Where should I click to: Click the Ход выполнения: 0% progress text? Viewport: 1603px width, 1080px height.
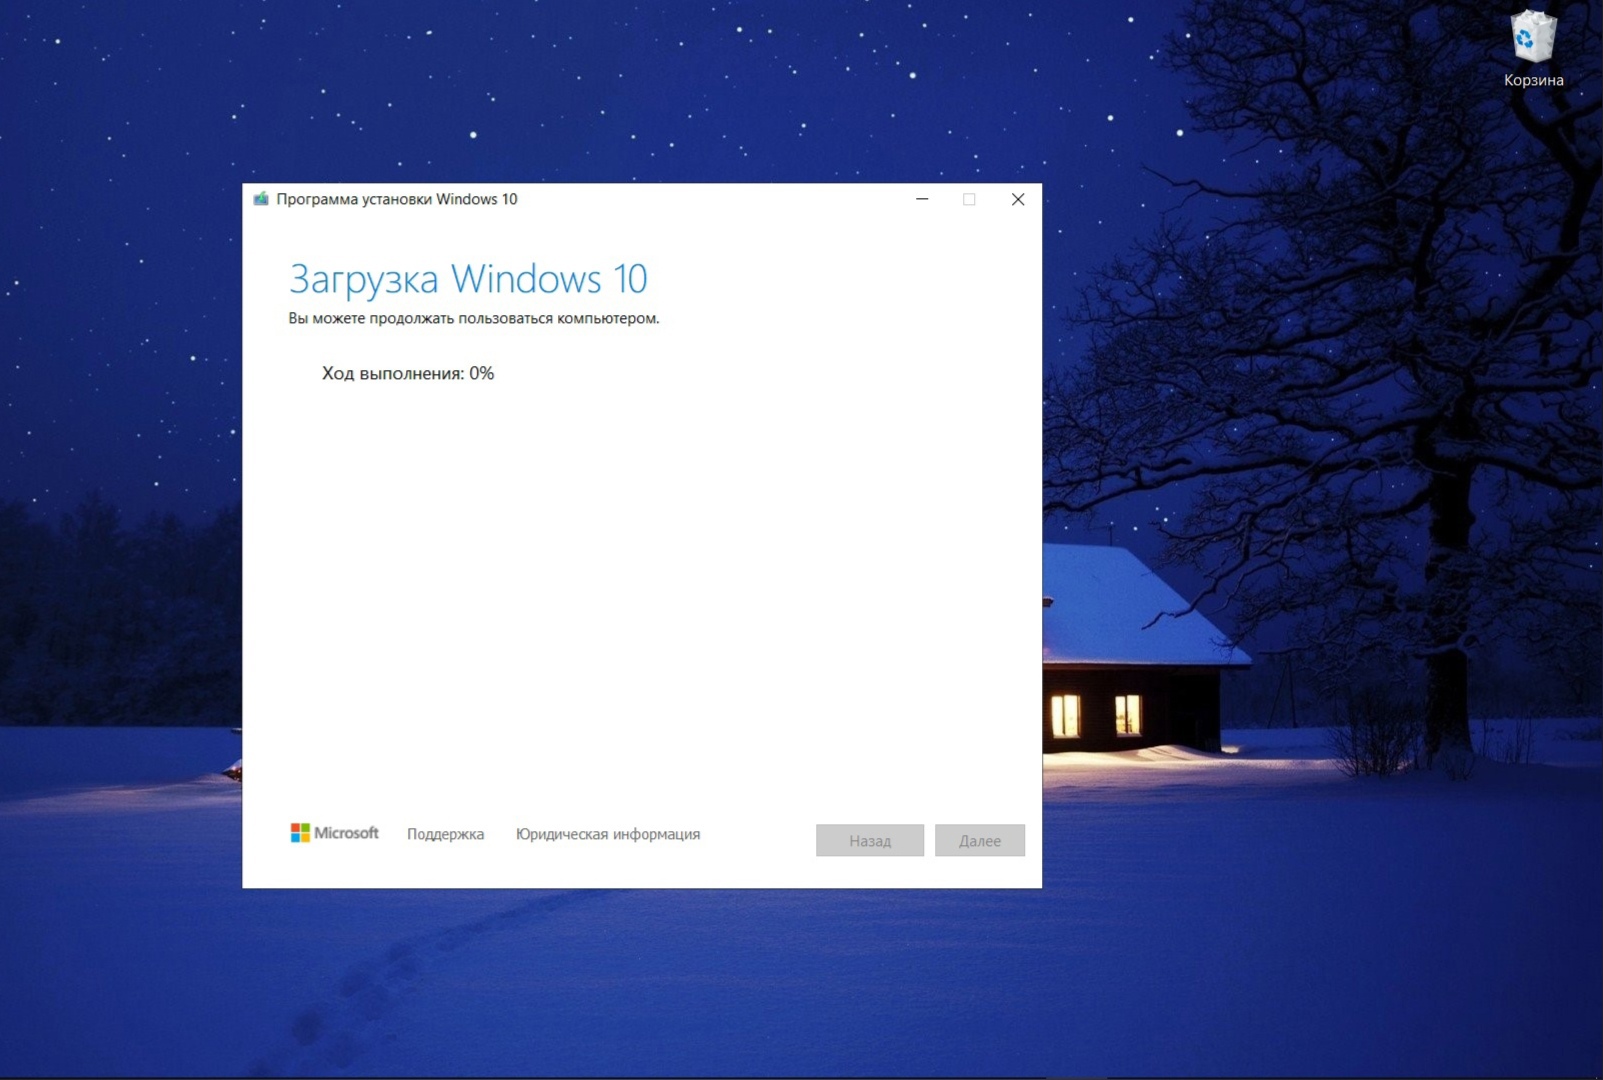click(x=408, y=373)
